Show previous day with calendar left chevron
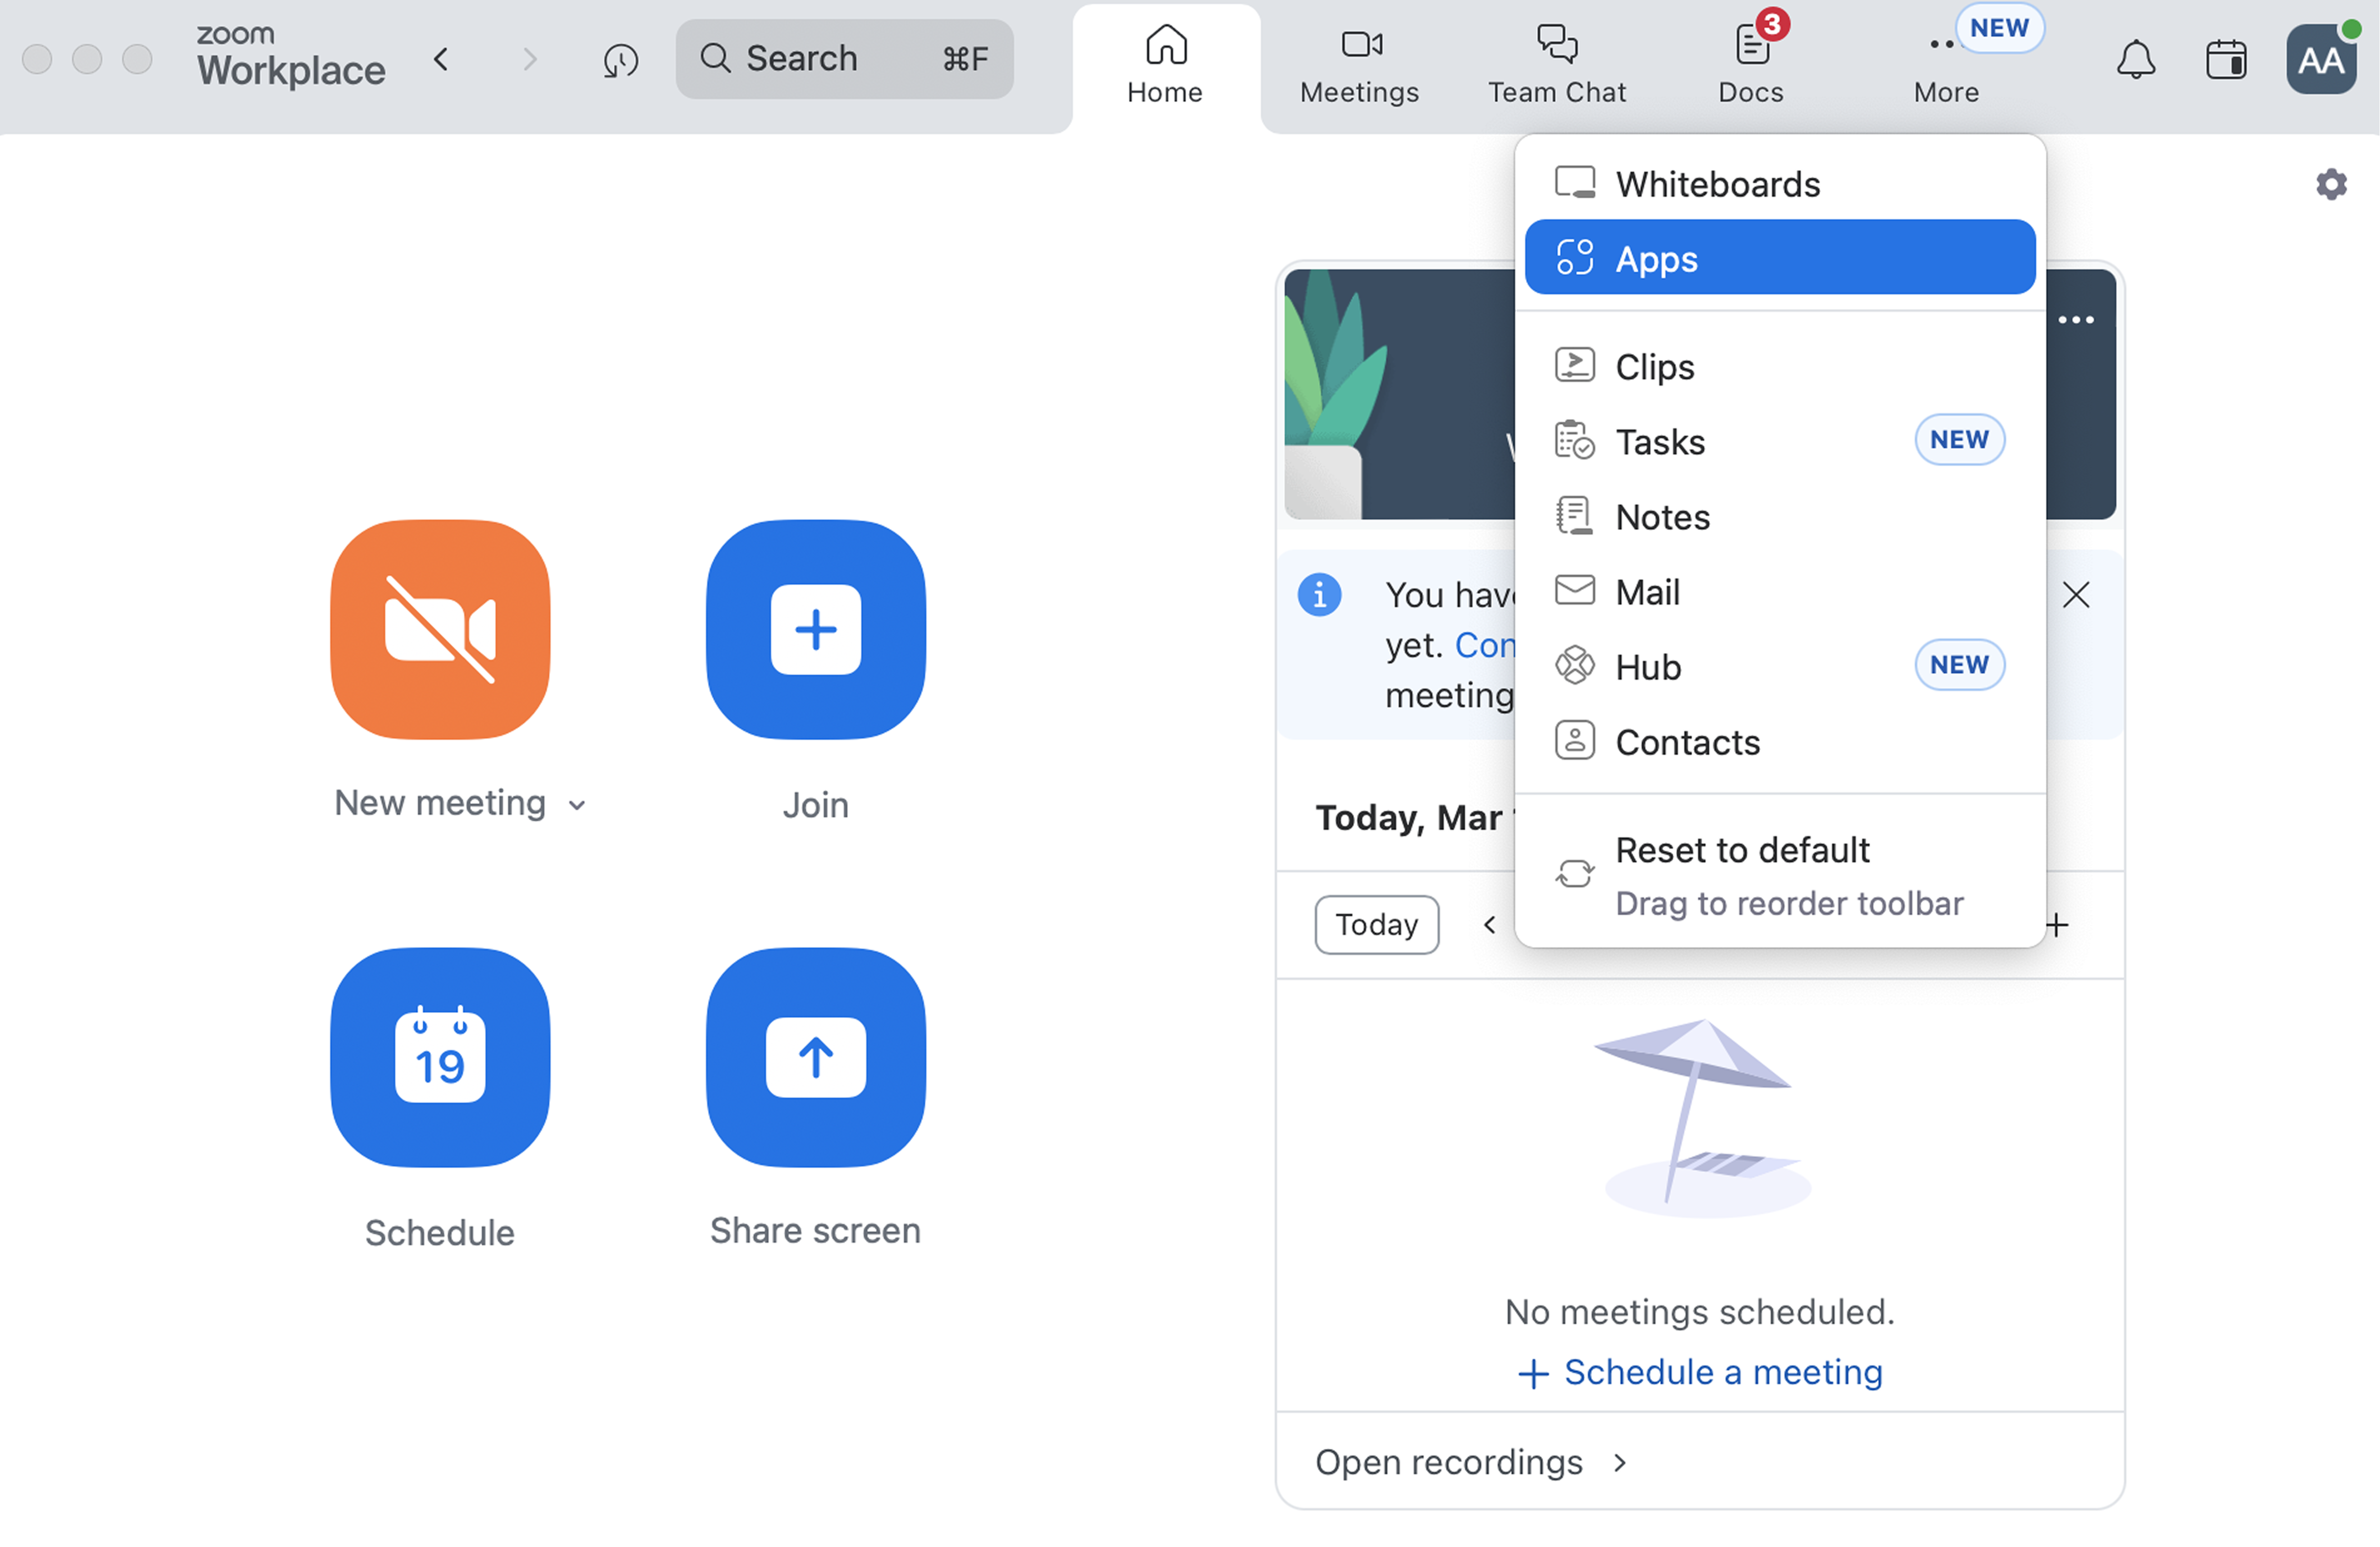This screenshot has height=1547, width=2380. (1489, 925)
